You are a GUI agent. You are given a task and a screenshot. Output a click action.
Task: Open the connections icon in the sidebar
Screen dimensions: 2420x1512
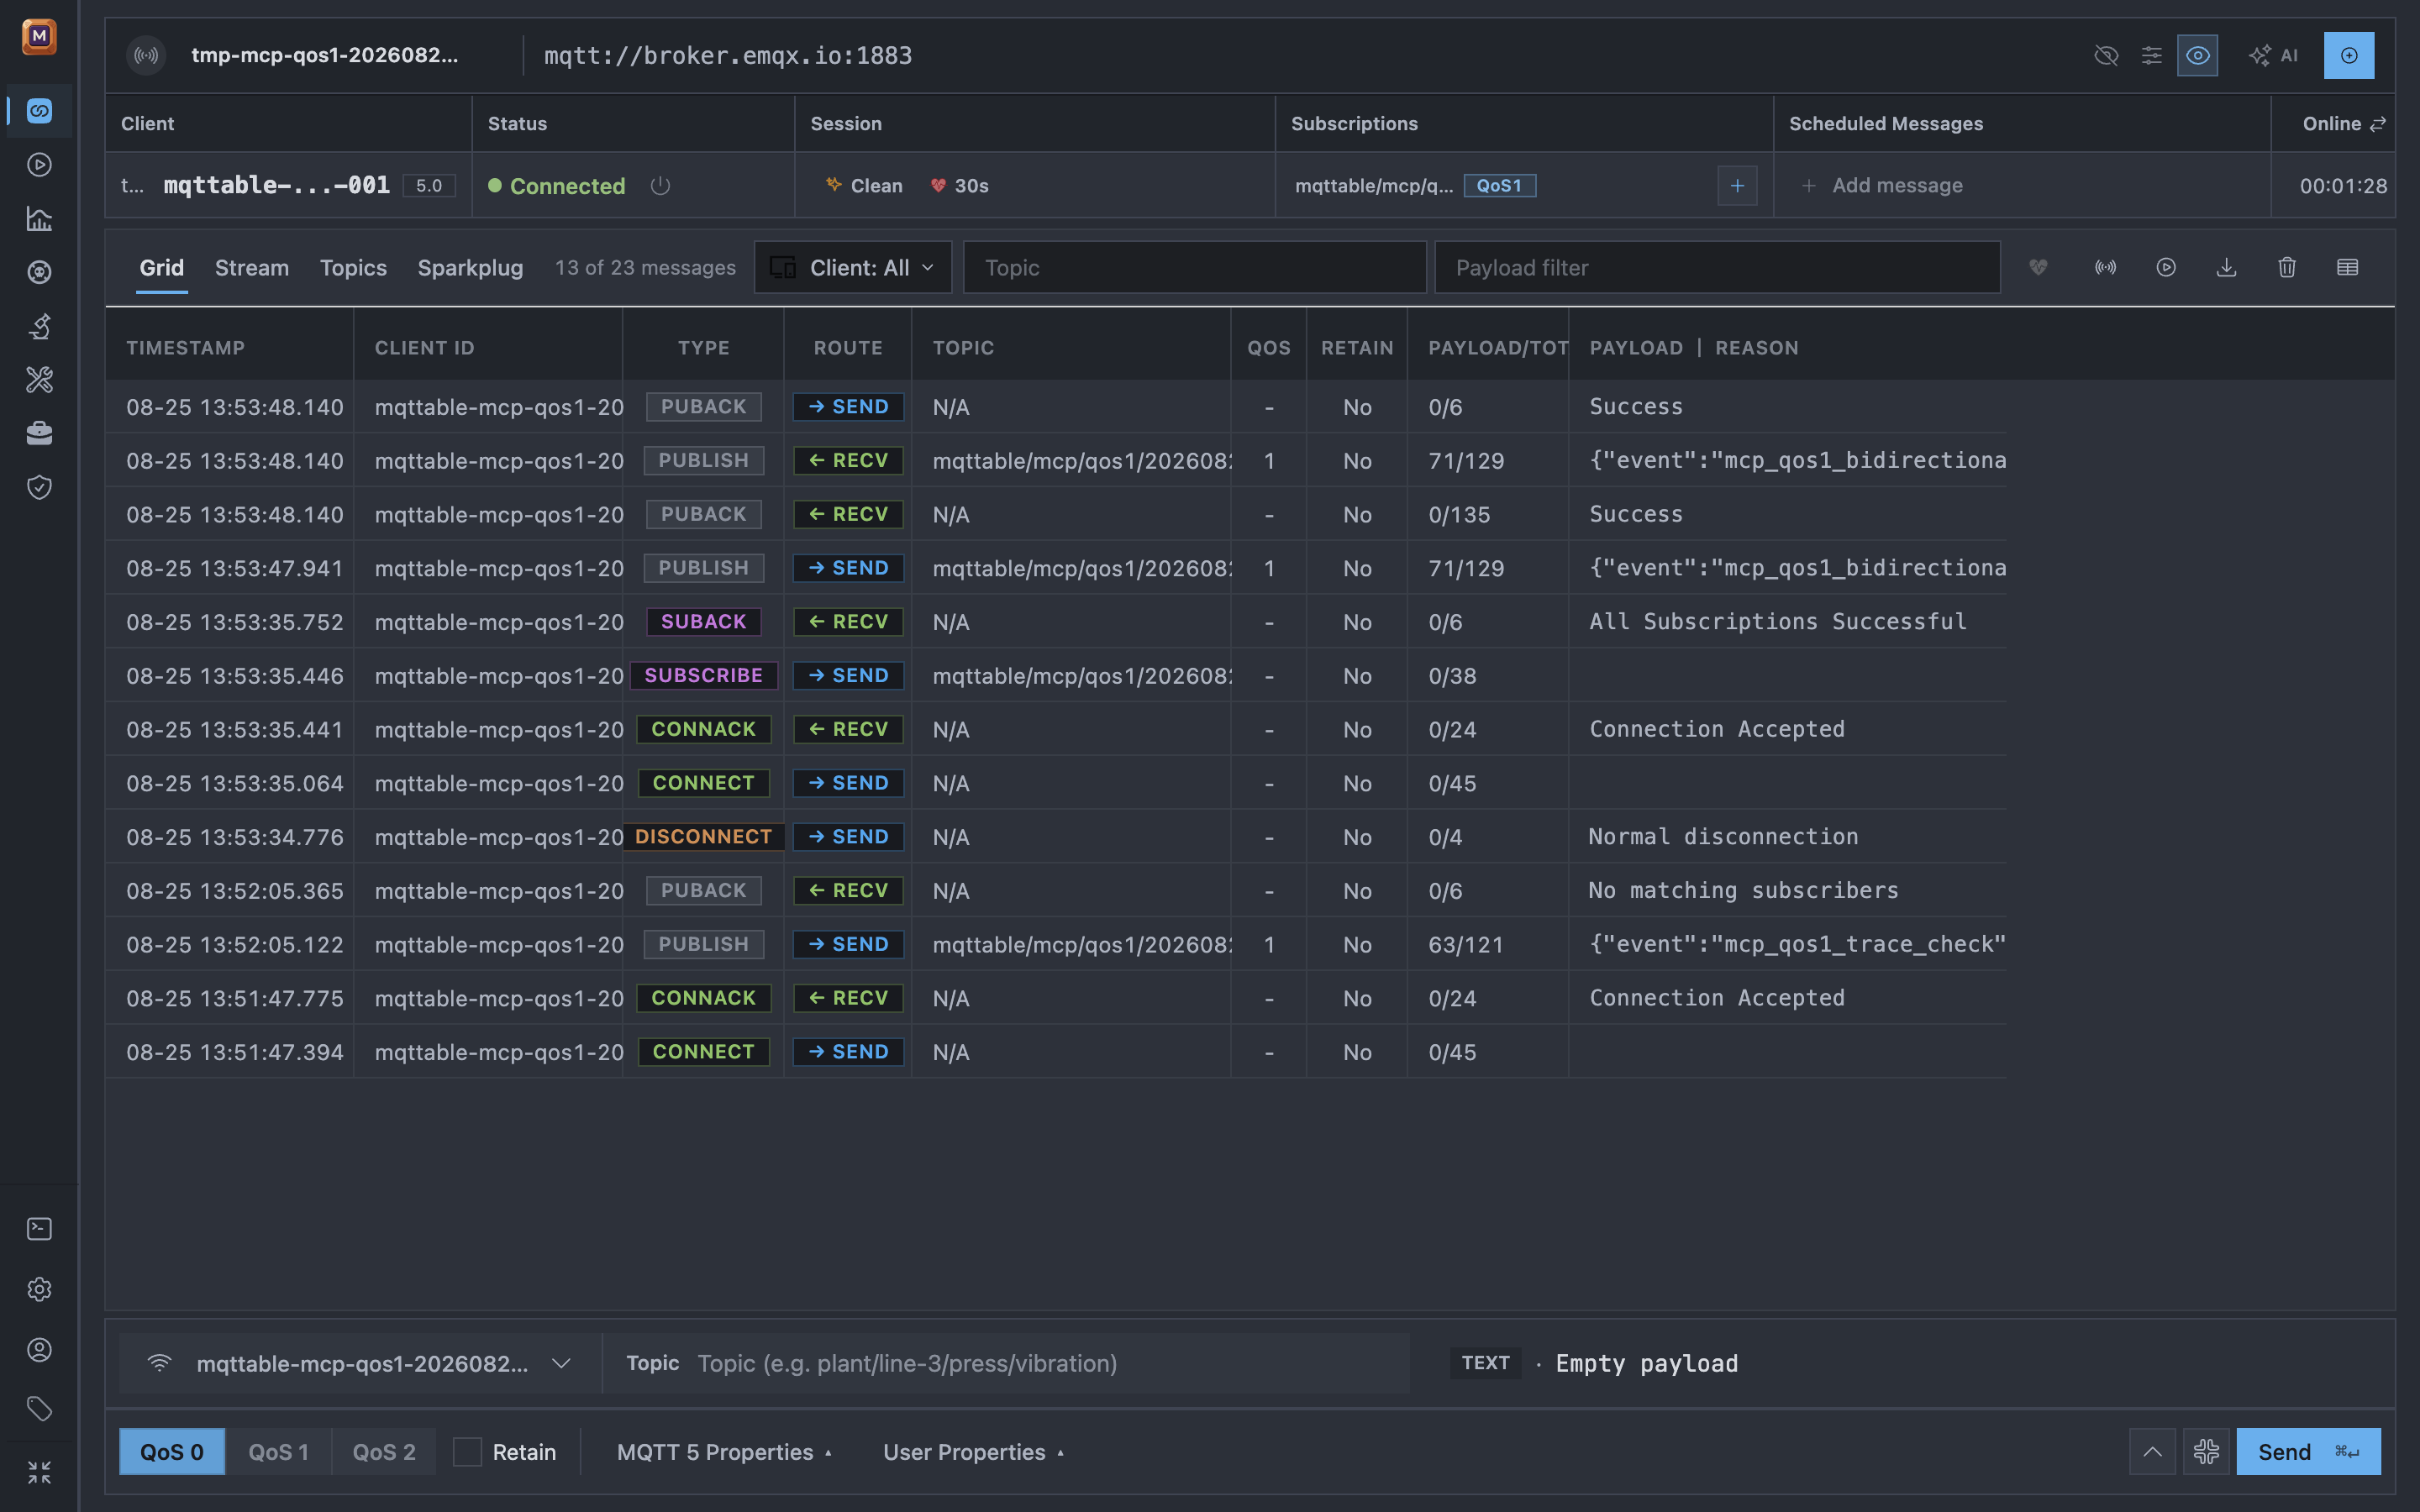[39, 111]
